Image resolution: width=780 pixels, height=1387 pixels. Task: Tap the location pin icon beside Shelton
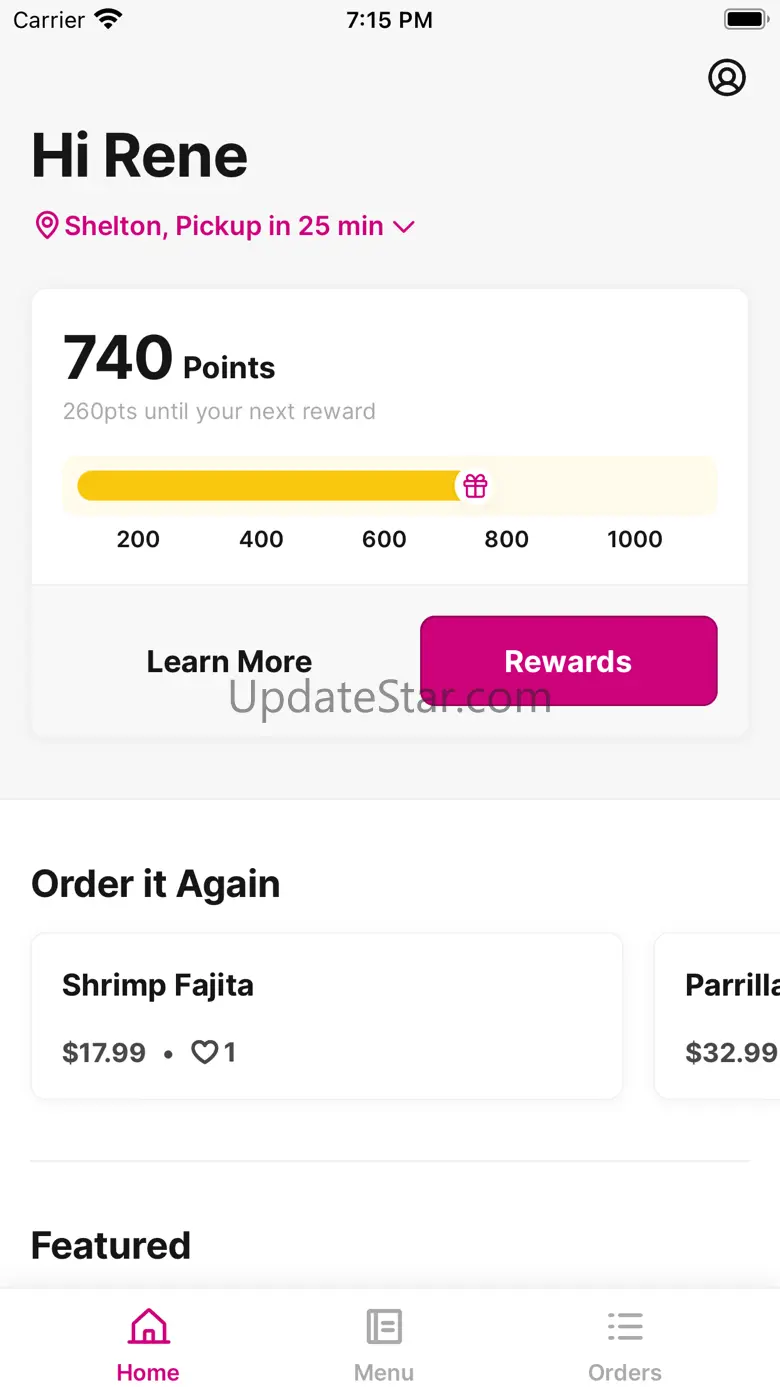tap(46, 226)
